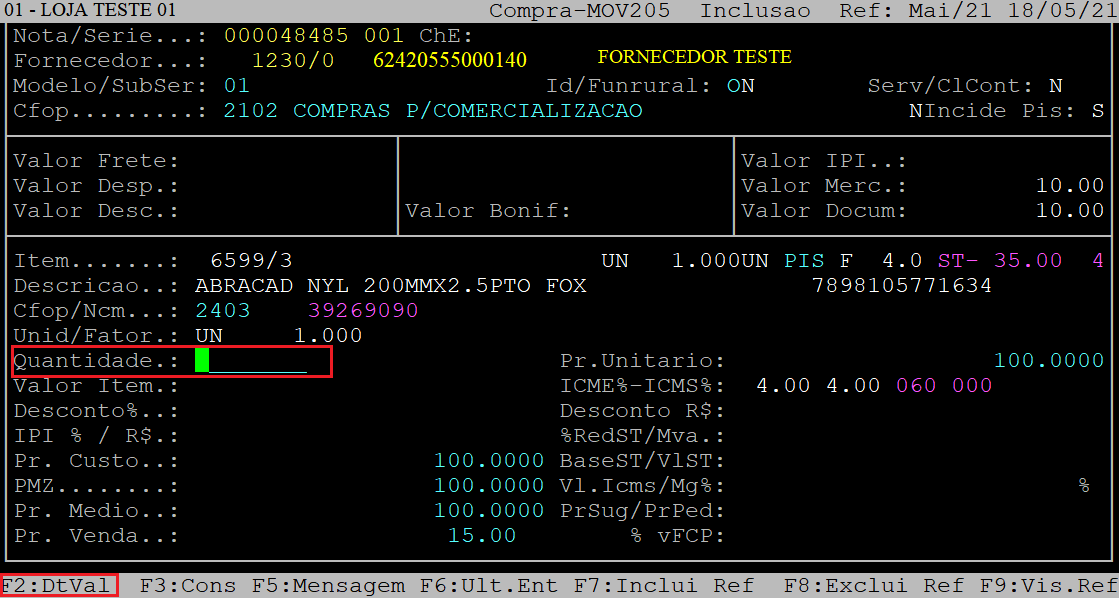The image size is (1119, 598).
Task: Toggle the Serv/ClCont N value
Action: tap(1056, 86)
